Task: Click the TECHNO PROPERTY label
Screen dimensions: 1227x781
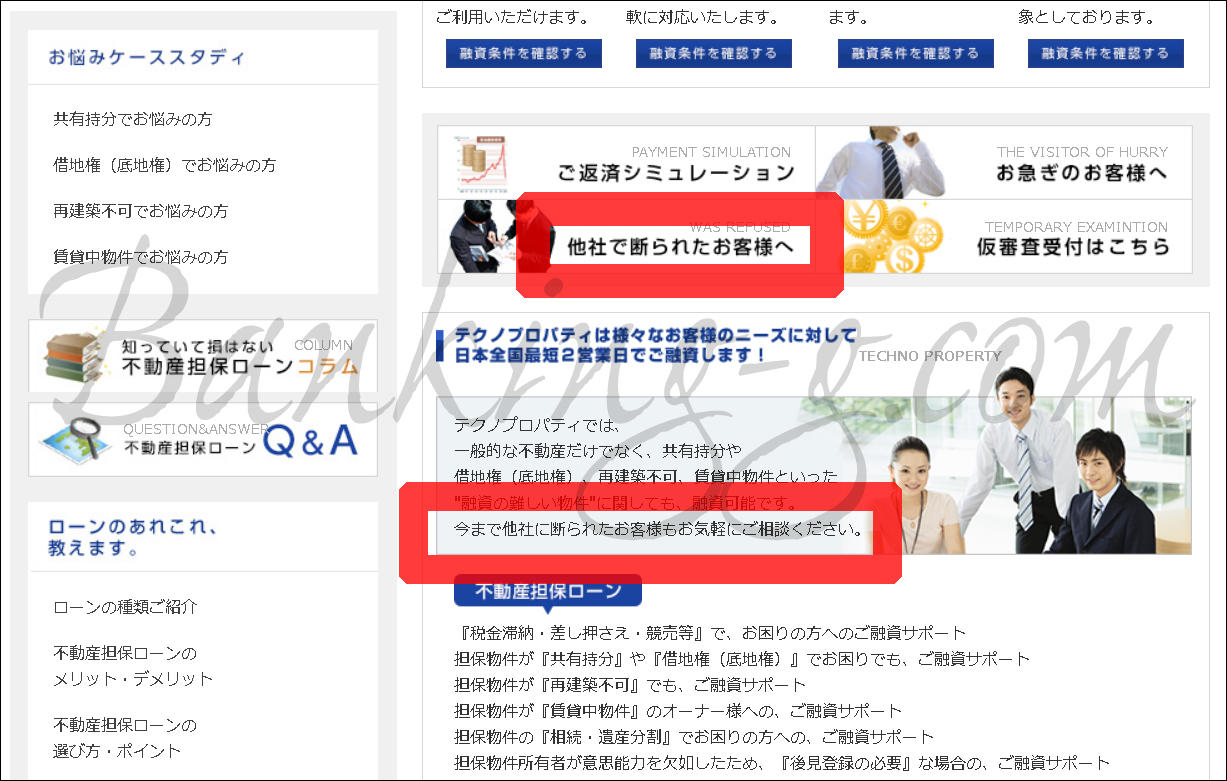Action: (930, 356)
